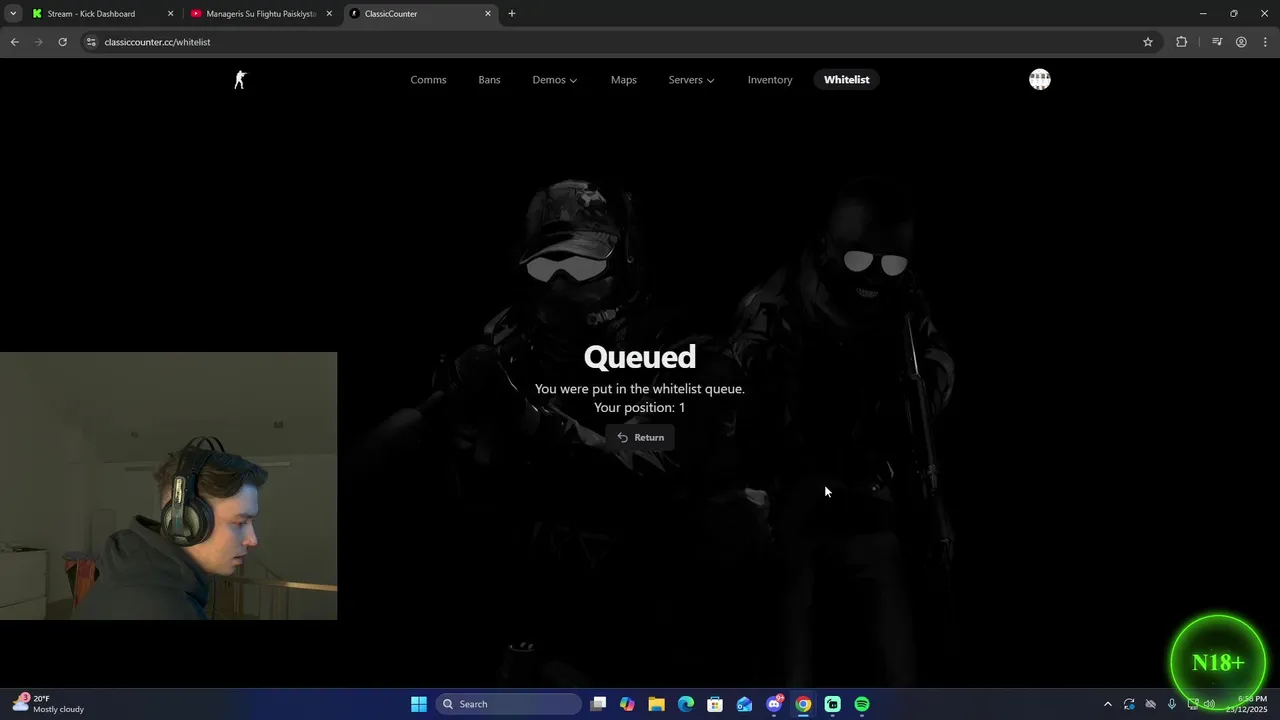Open Spotify from the taskbar
The height and width of the screenshot is (720, 1280).
point(862,704)
